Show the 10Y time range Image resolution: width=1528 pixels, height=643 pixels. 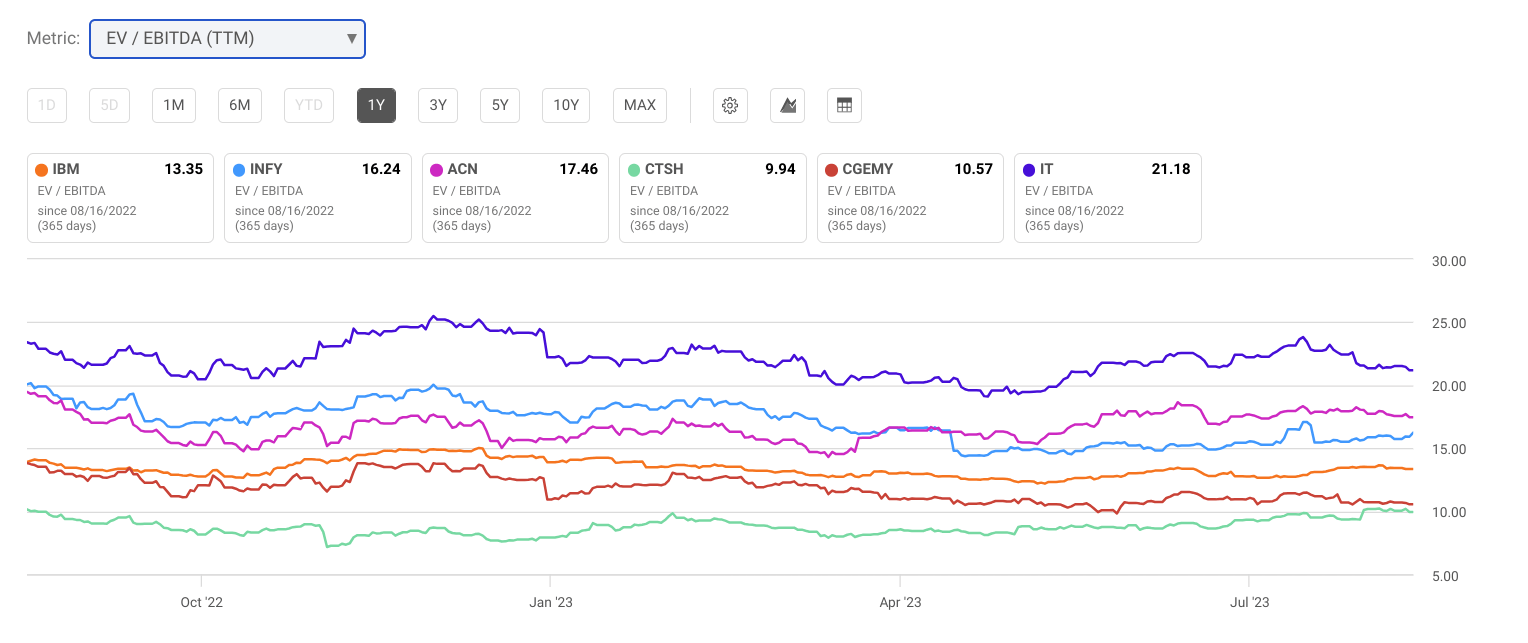click(x=566, y=105)
